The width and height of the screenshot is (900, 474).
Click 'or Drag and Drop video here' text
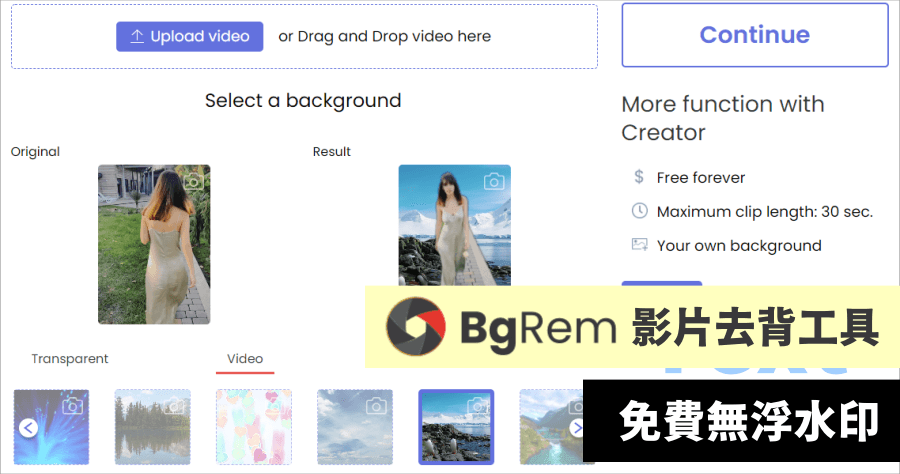[x=385, y=37]
